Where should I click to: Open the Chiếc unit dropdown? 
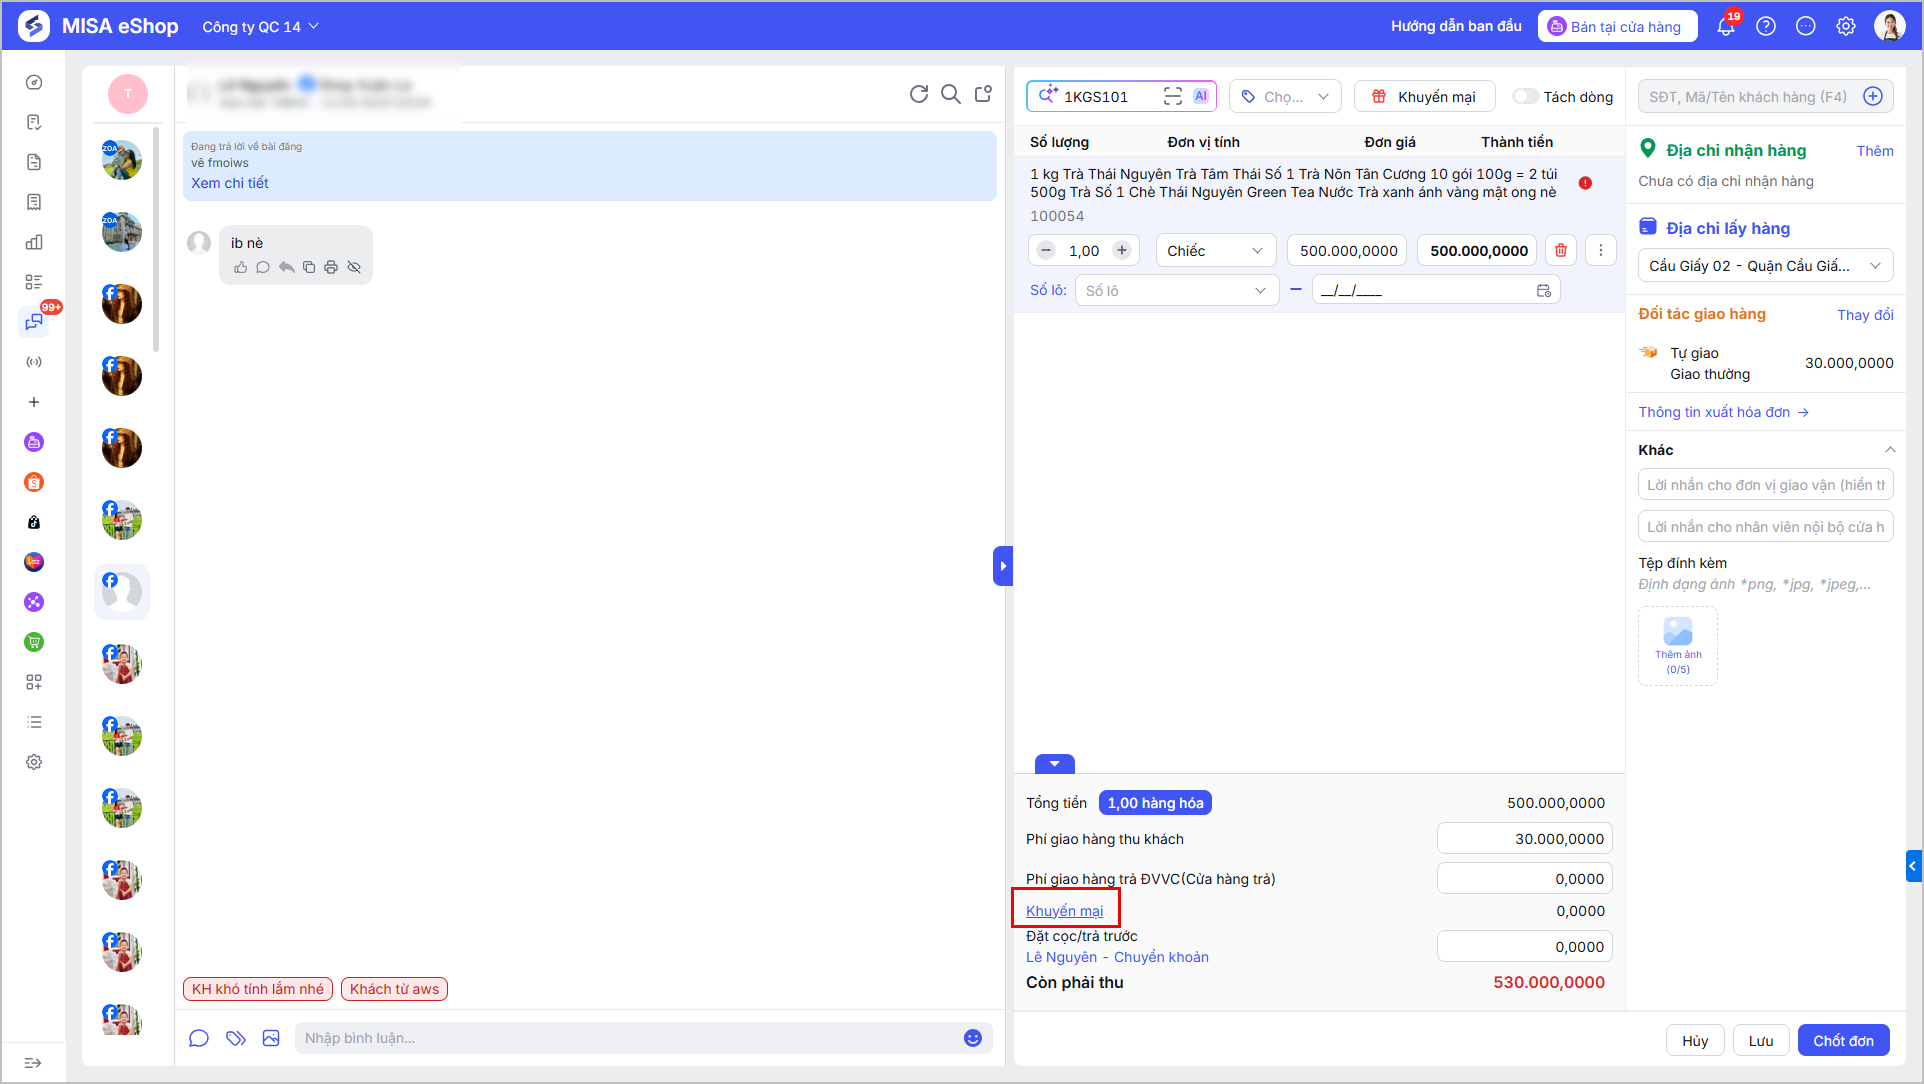click(x=1215, y=250)
